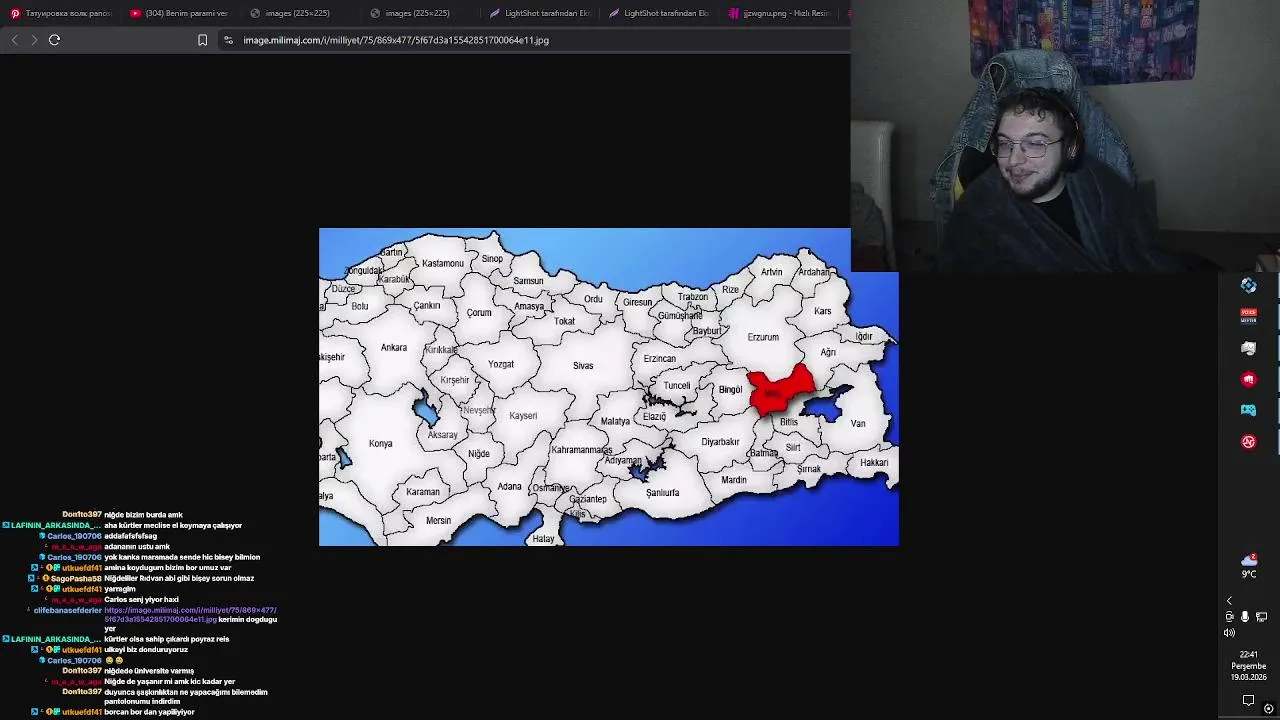Click username clifebanasefderler in chat
The height and width of the screenshot is (720, 1280).
click(68, 610)
